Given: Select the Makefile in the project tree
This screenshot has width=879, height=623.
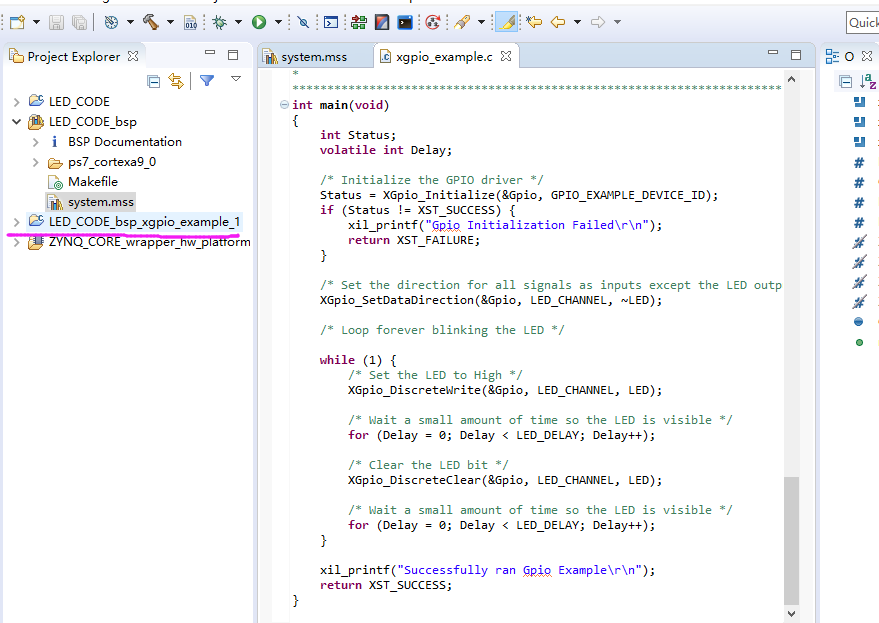Looking at the screenshot, I should coord(92,182).
